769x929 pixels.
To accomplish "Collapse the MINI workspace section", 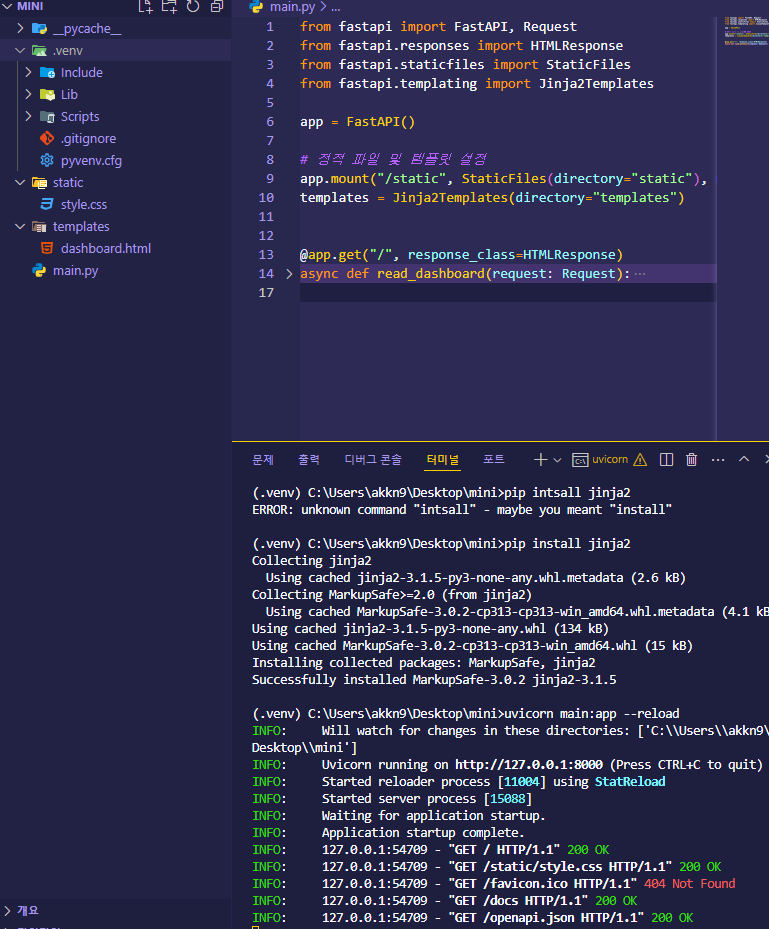I will [x=7, y=7].
